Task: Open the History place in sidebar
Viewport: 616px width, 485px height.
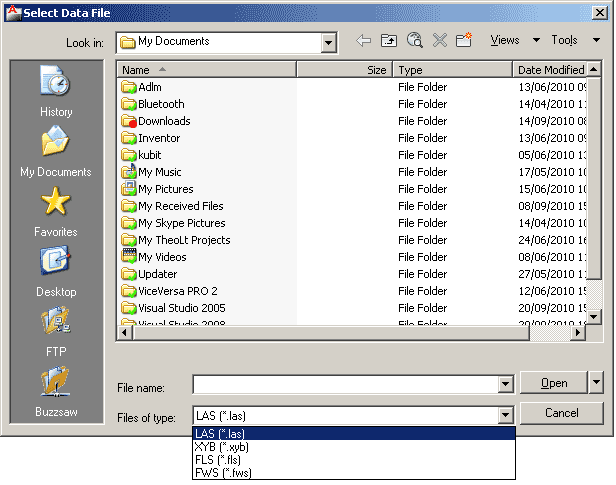Action: tap(56, 92)
